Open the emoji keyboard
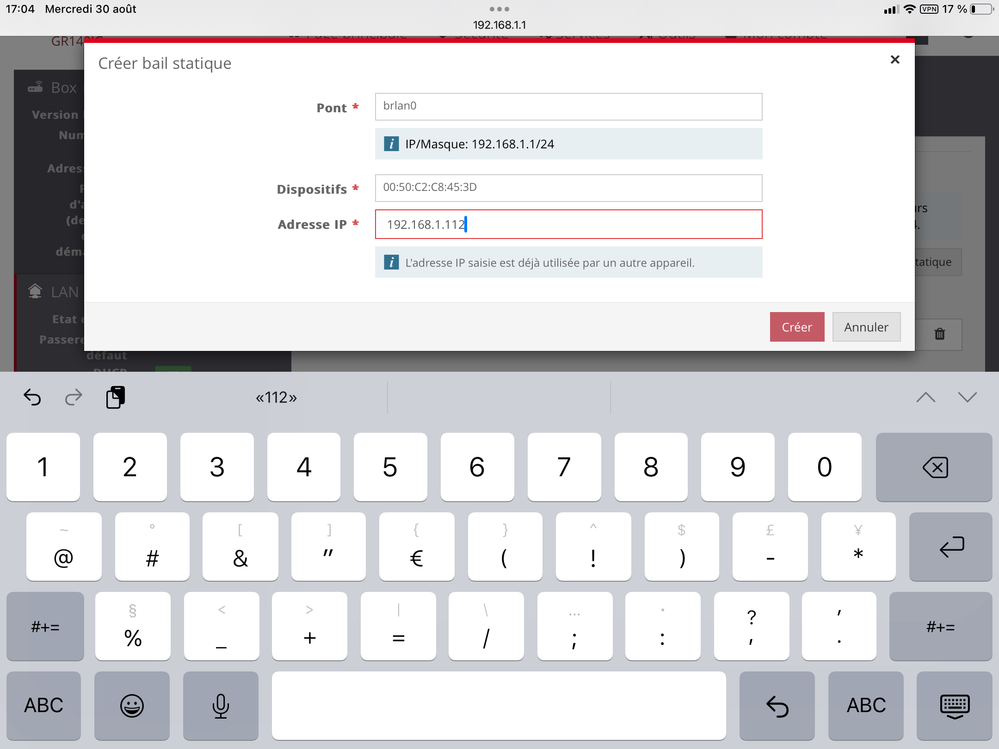This screenshot has width=999, height=749. coord(131,705)
